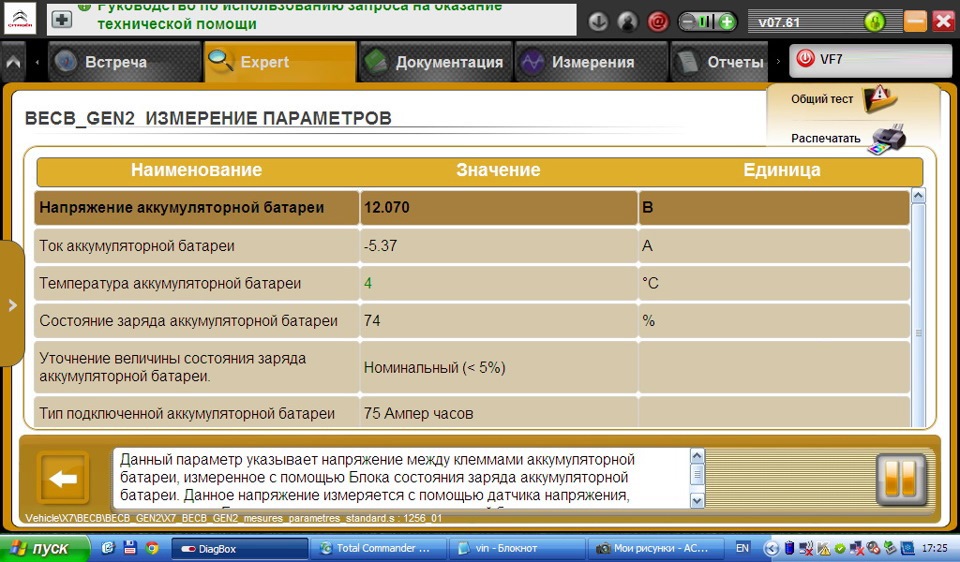
Task: Select the Напряжение аккумуляторной батареи row
Action: (x=471, y=208)
